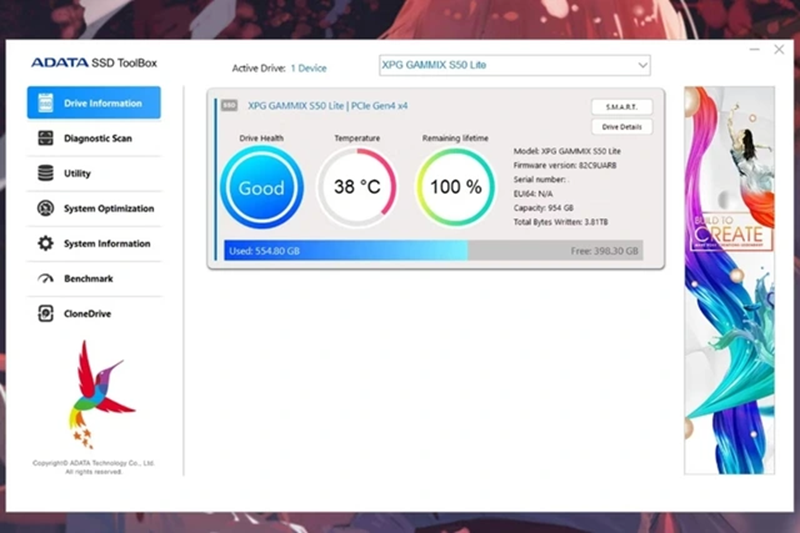Open the Drive Information tab
800x533 pixels.
pos(94,103)
